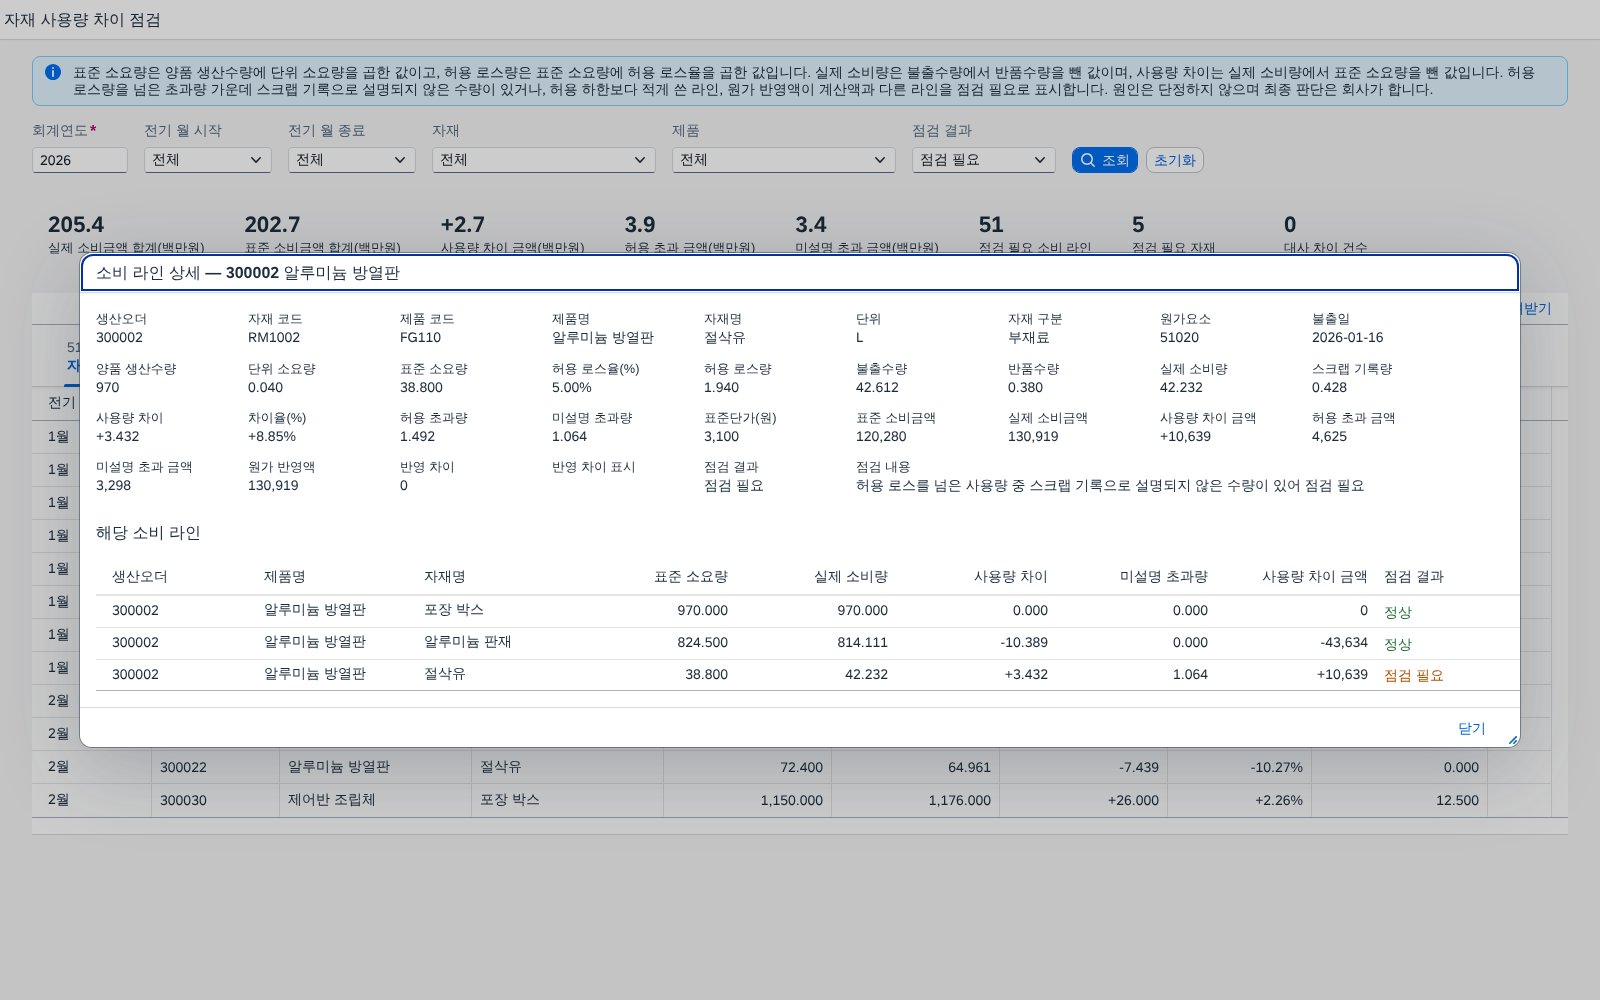Open the 전기 월 시작 dropdown
Image resolution: width=1600 pixels, height=1000 pixels.
(x=208, y=160)
